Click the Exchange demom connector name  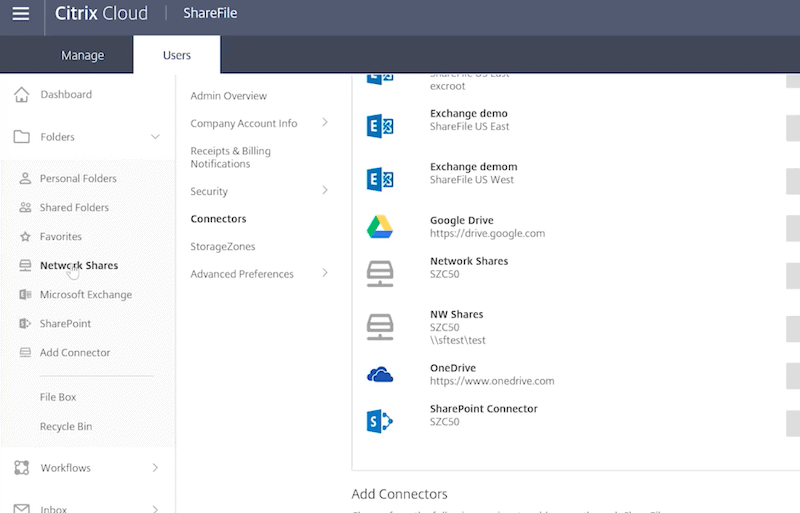(473, 167)
